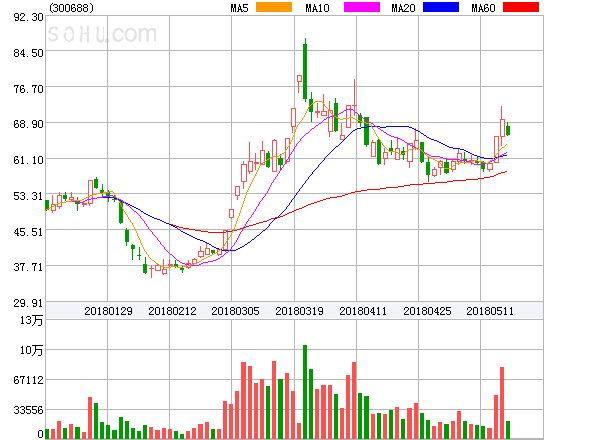The width and height of the screenshot is (600, 440).
Task: Click the 20180511 date label
Action: point(490,311)
